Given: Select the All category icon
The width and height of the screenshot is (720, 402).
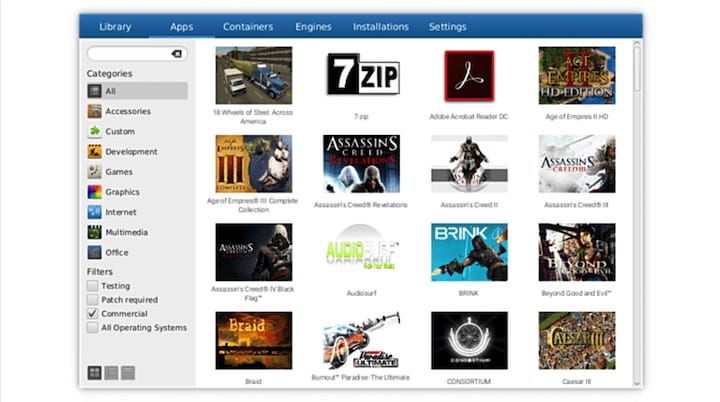Looking at the screenshot, I should coord(95,91).
